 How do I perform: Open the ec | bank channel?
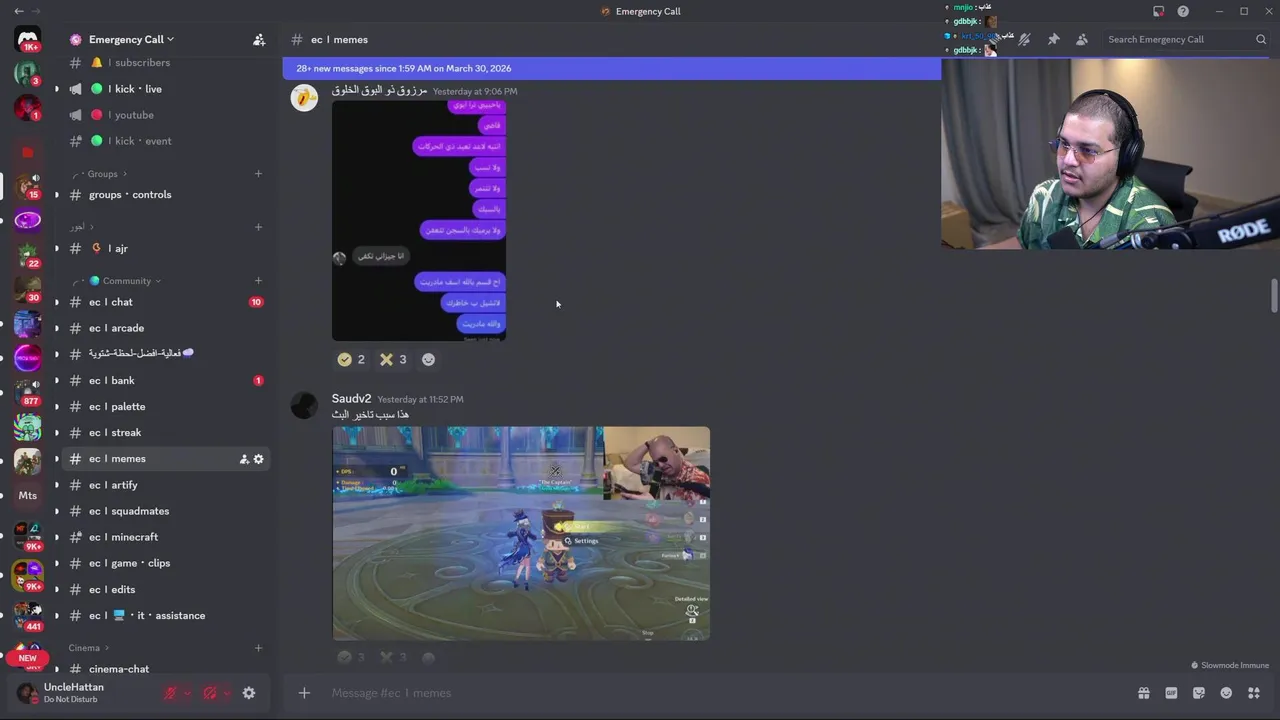(167, 380)
